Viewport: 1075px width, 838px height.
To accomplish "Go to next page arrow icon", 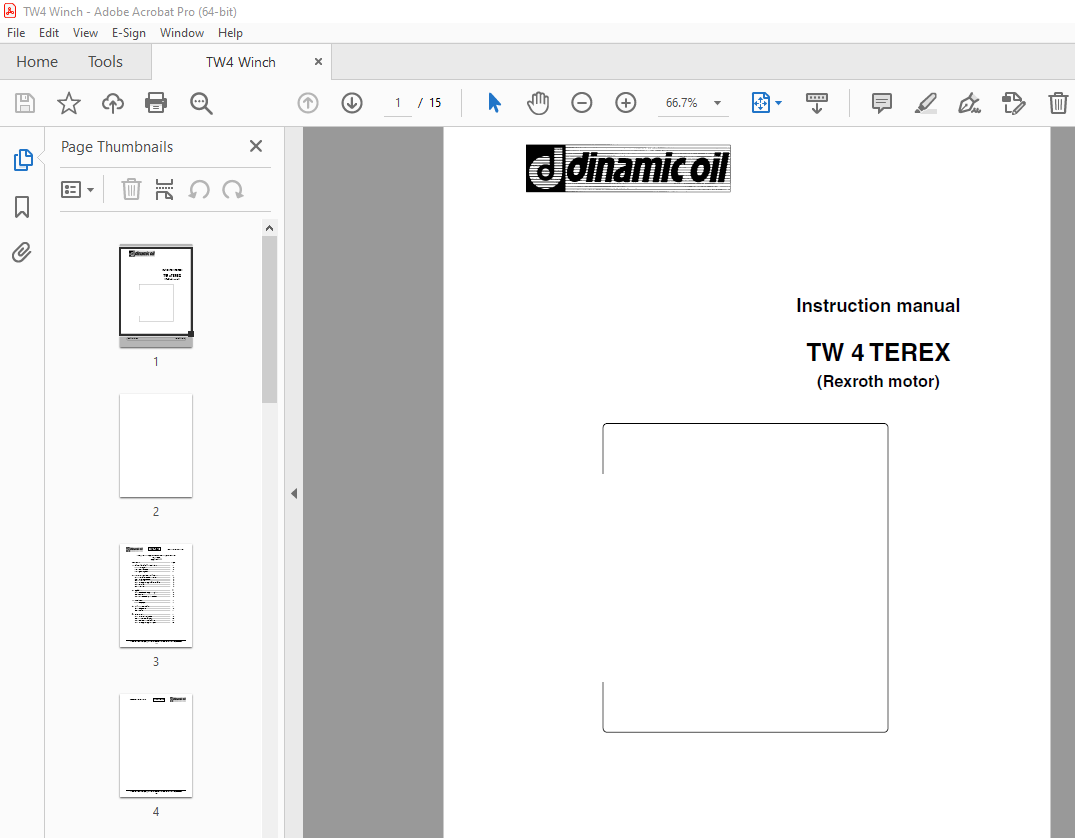I will pyautogui.click(x=352, y=103).
